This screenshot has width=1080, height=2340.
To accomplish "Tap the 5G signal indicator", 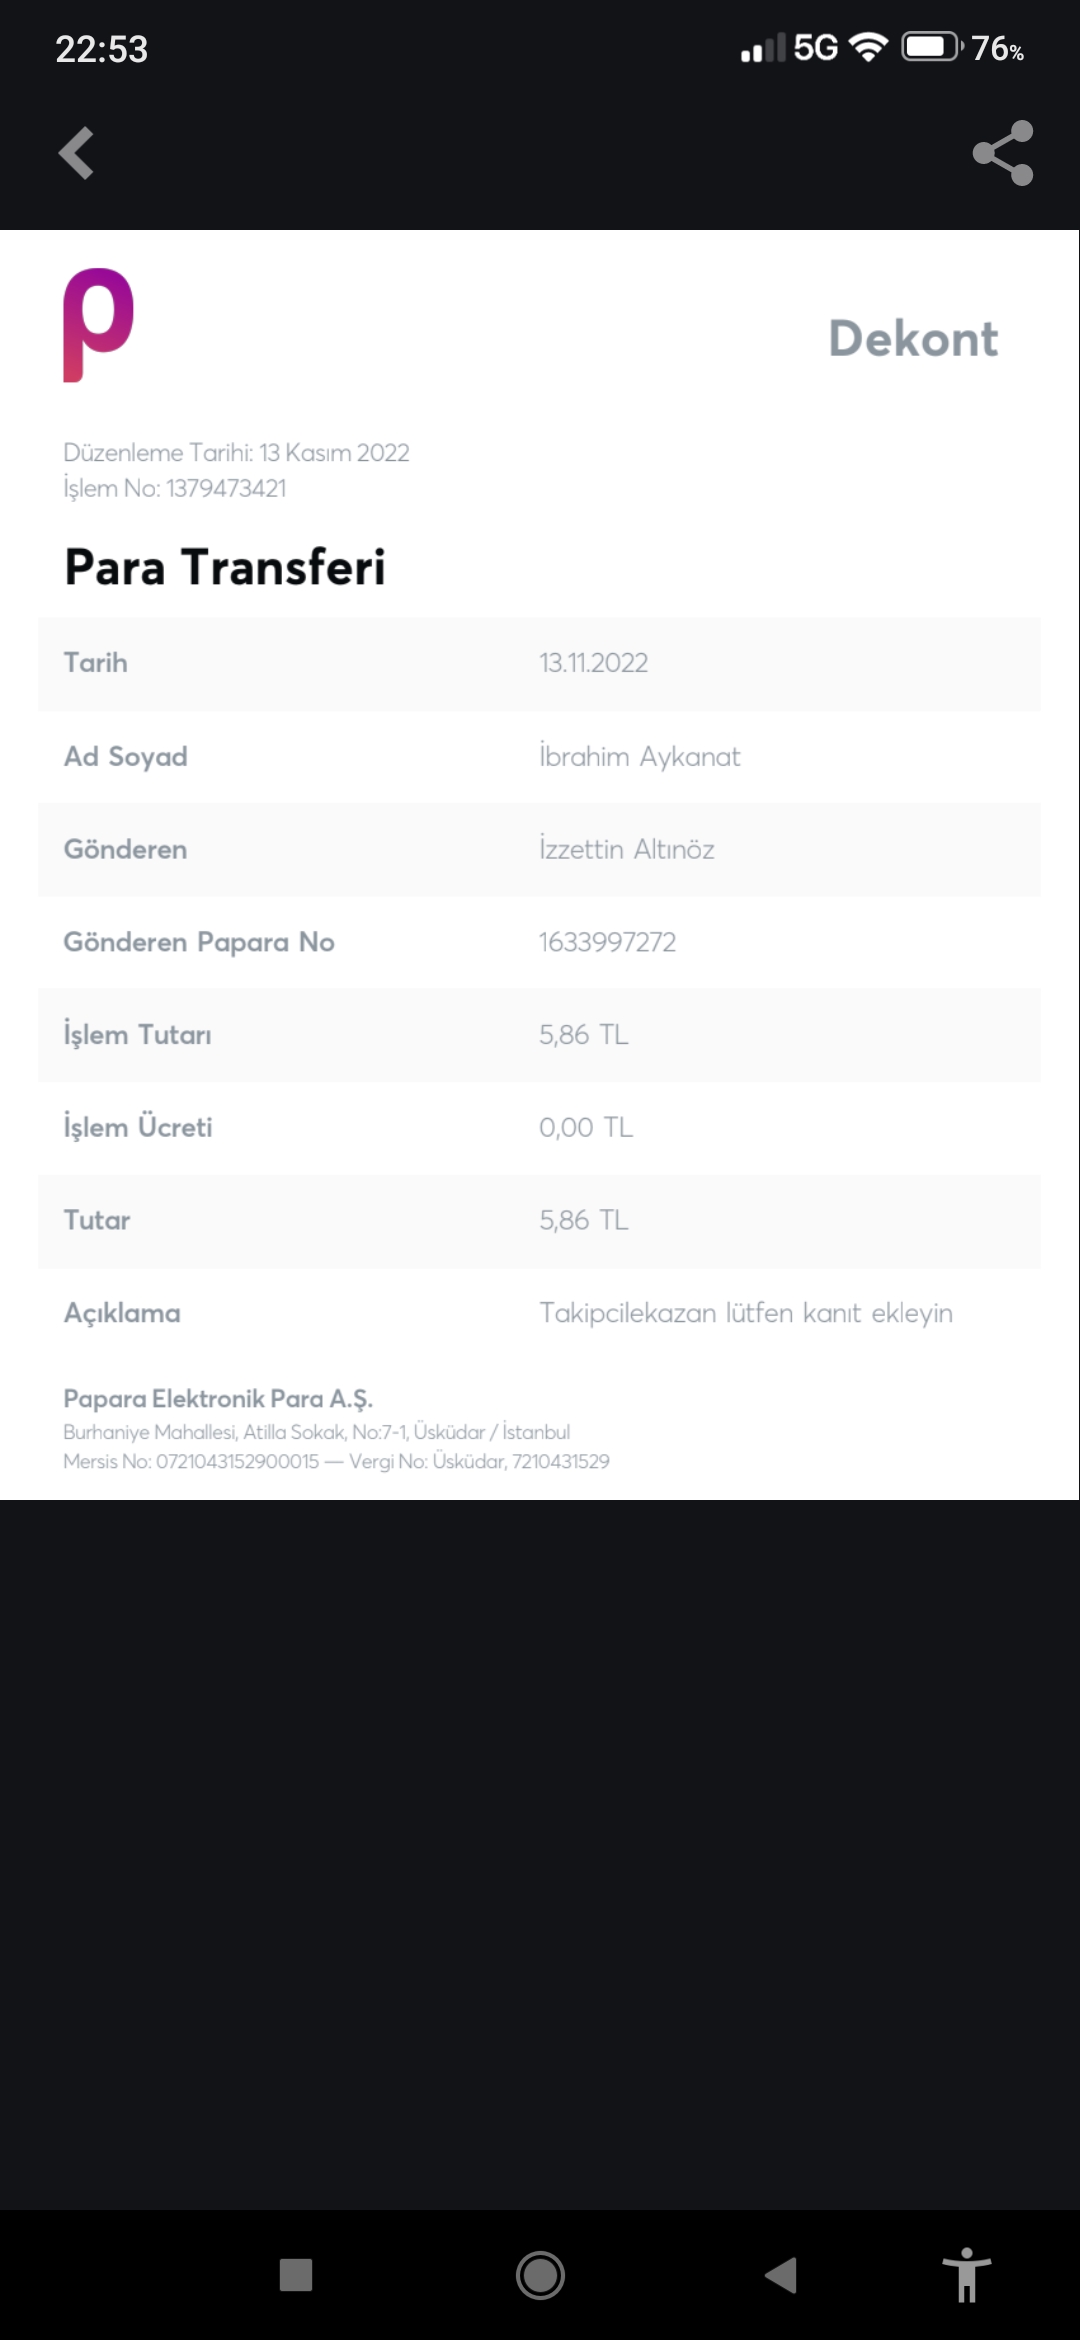I will tap(814, 47).
